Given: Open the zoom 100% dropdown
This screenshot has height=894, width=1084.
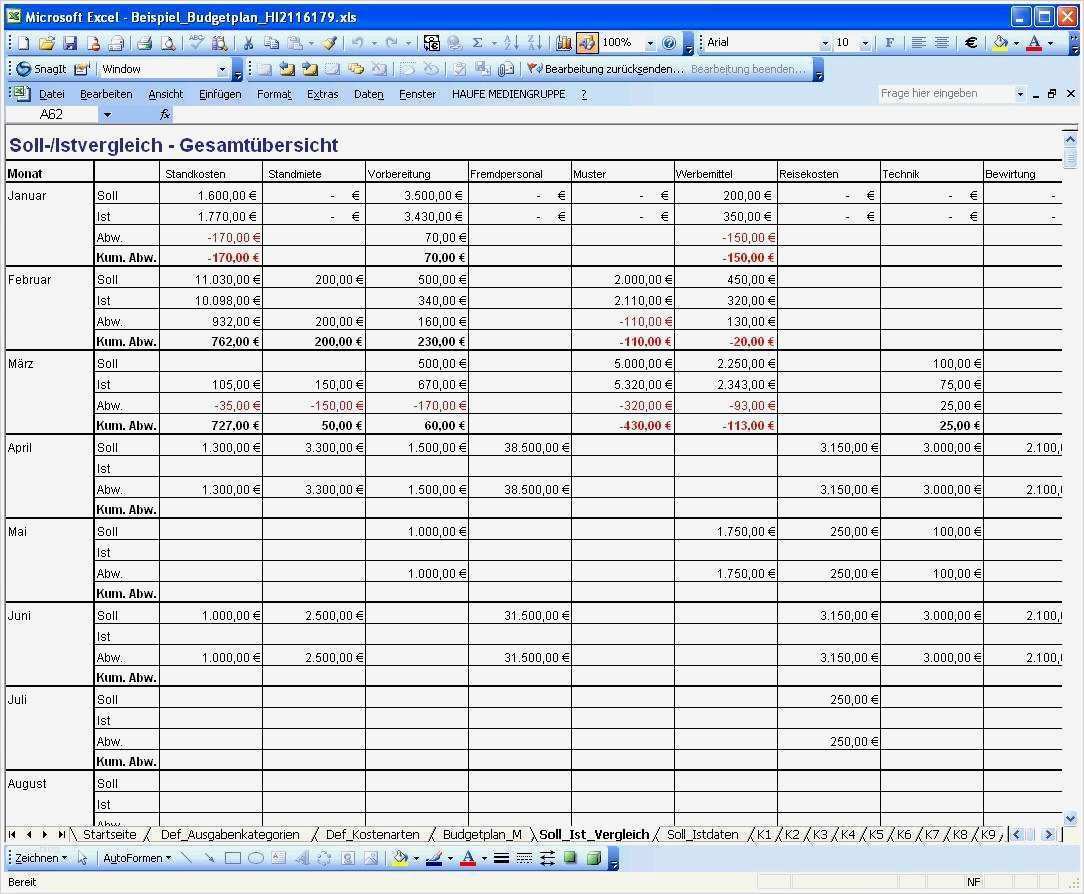Looking at the screenshot, I should tap(650, 43).
